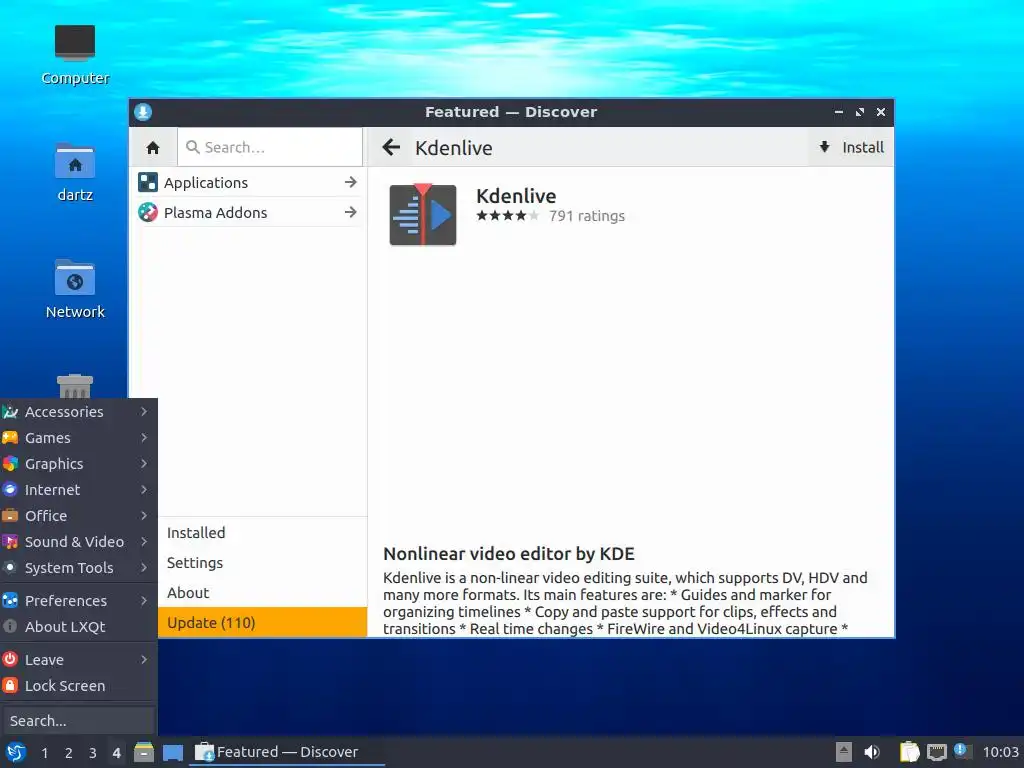The height and width of the screenshot is (768, 1024).
Task: Click the back arrow beside Kdenlive title
Action: point(391,147)
